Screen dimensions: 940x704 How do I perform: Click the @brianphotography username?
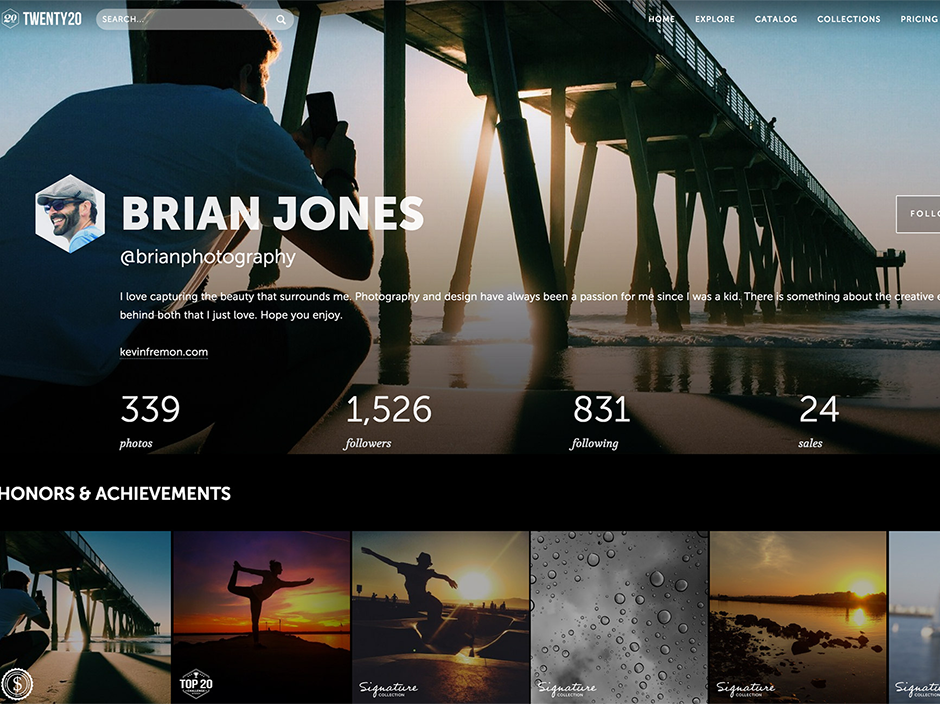(208, 257)
